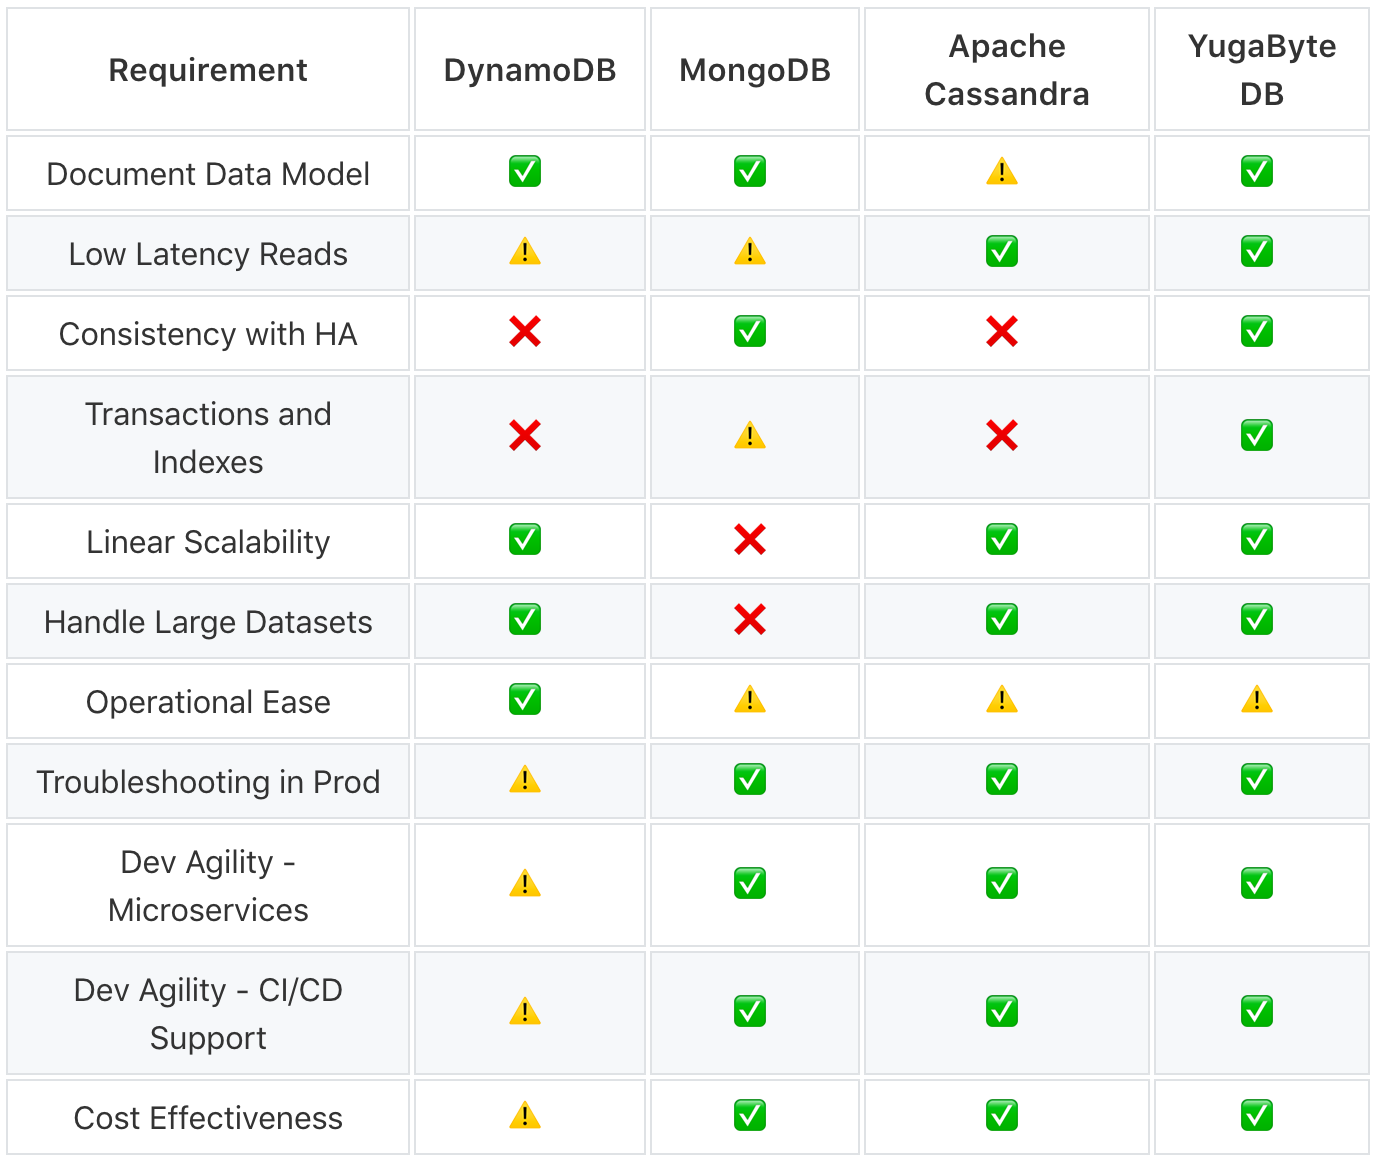
Task: Click MongoDB's checkmark for Troubleshooting in Prod
Action: tap(750, 780)
